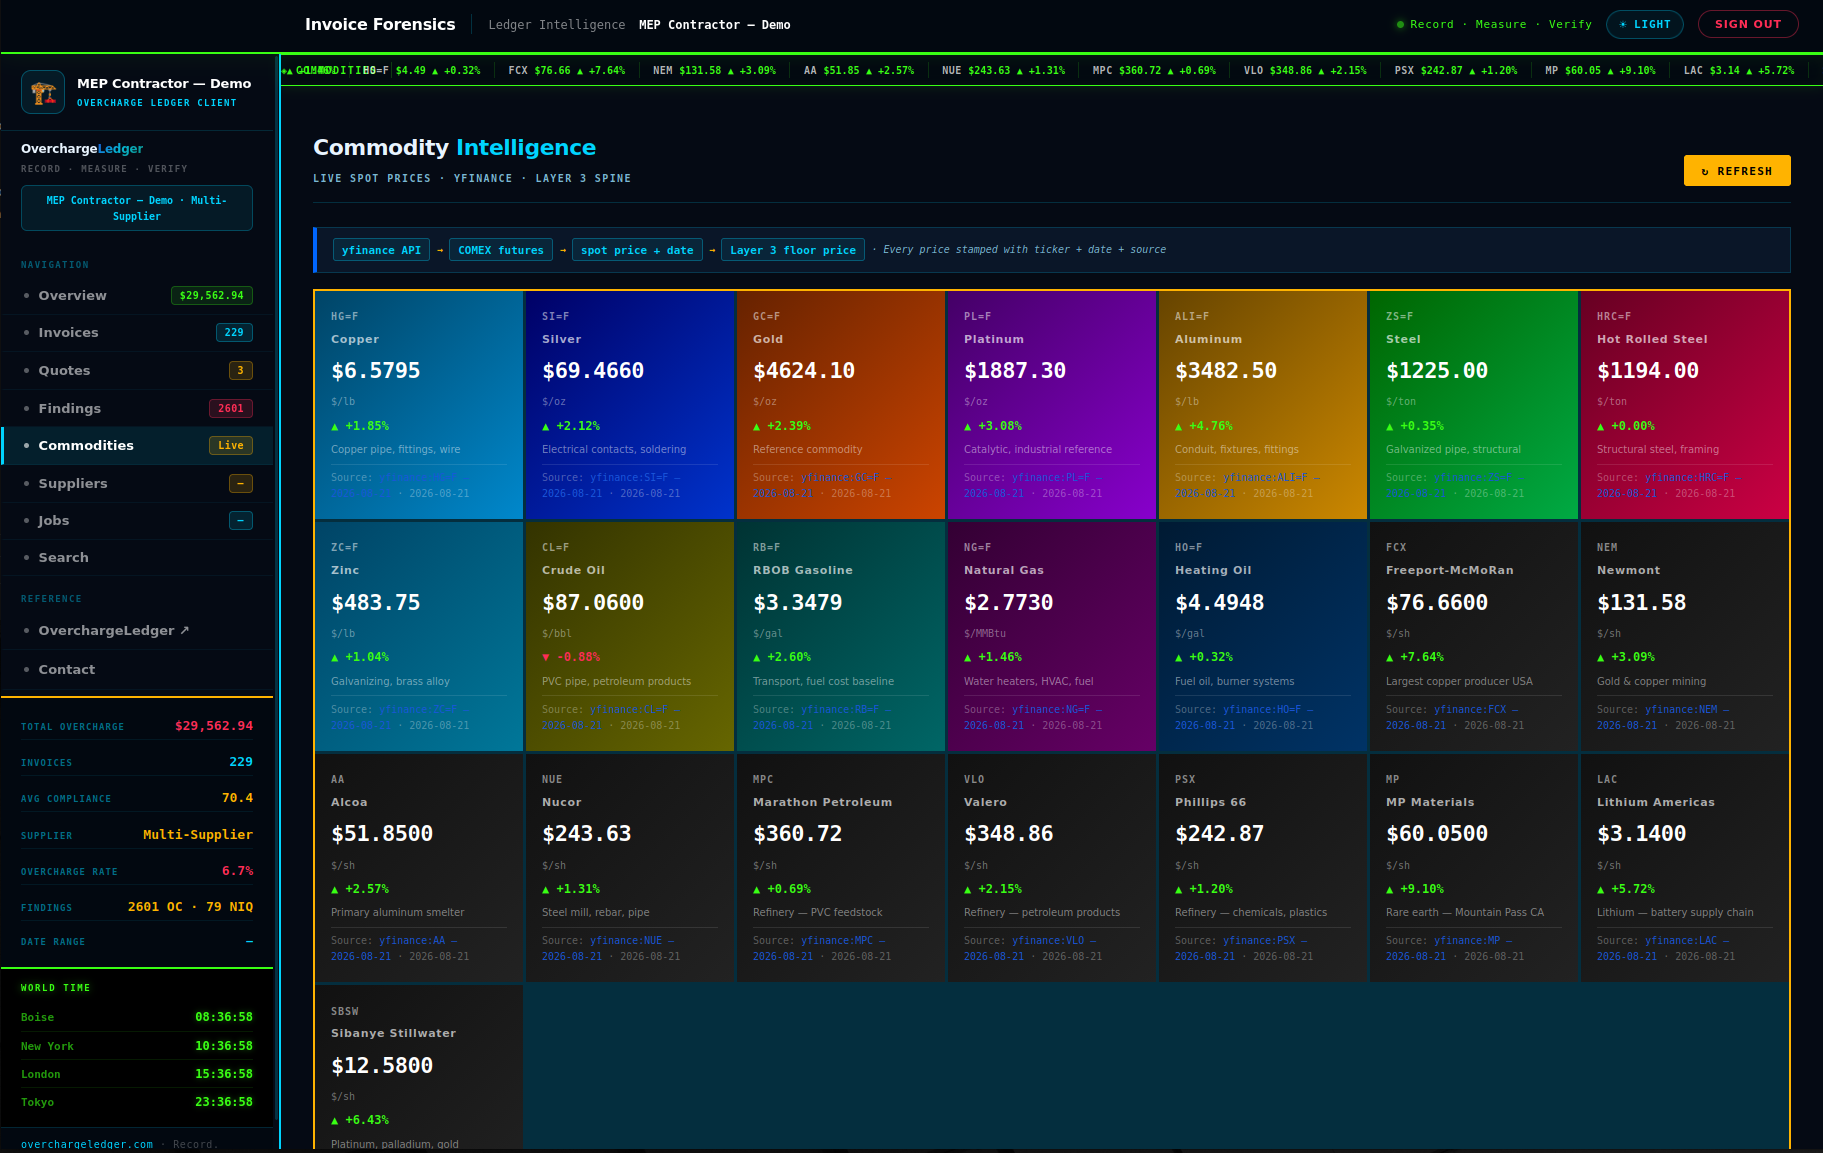Open the Marathon Petroleum card

tap(841, 868)
